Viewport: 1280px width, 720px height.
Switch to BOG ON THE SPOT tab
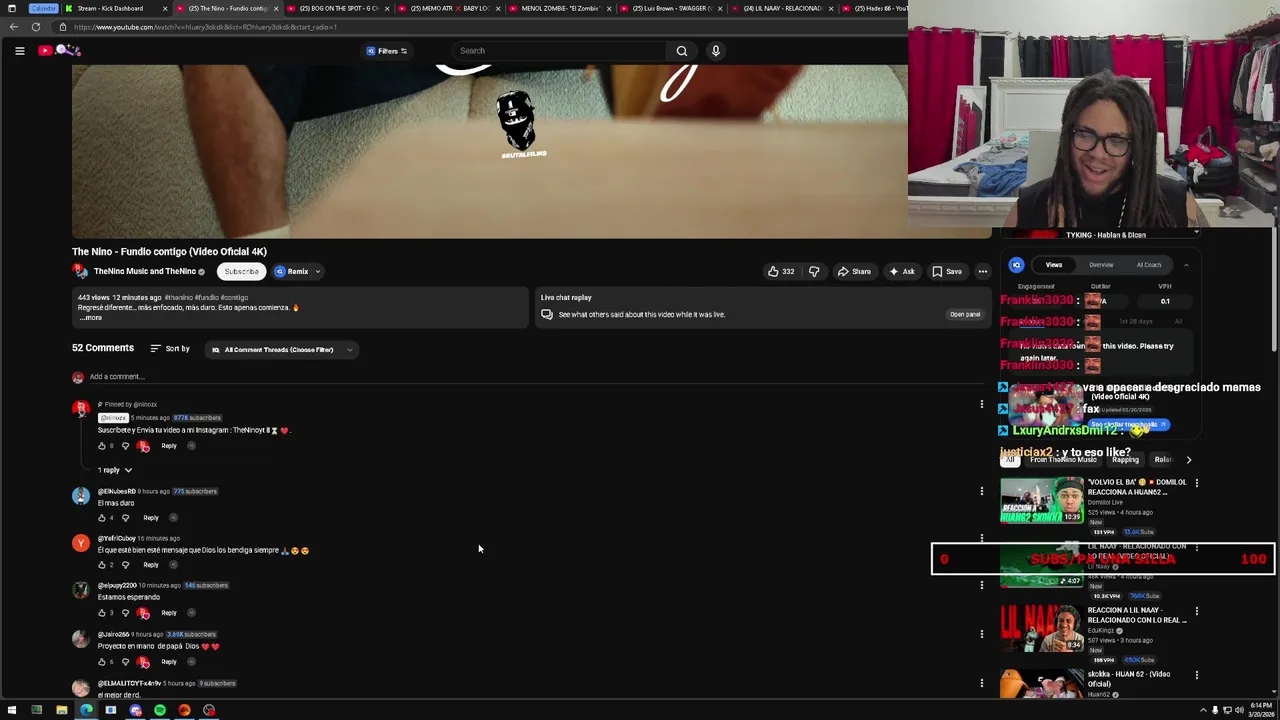pos(338,8)
